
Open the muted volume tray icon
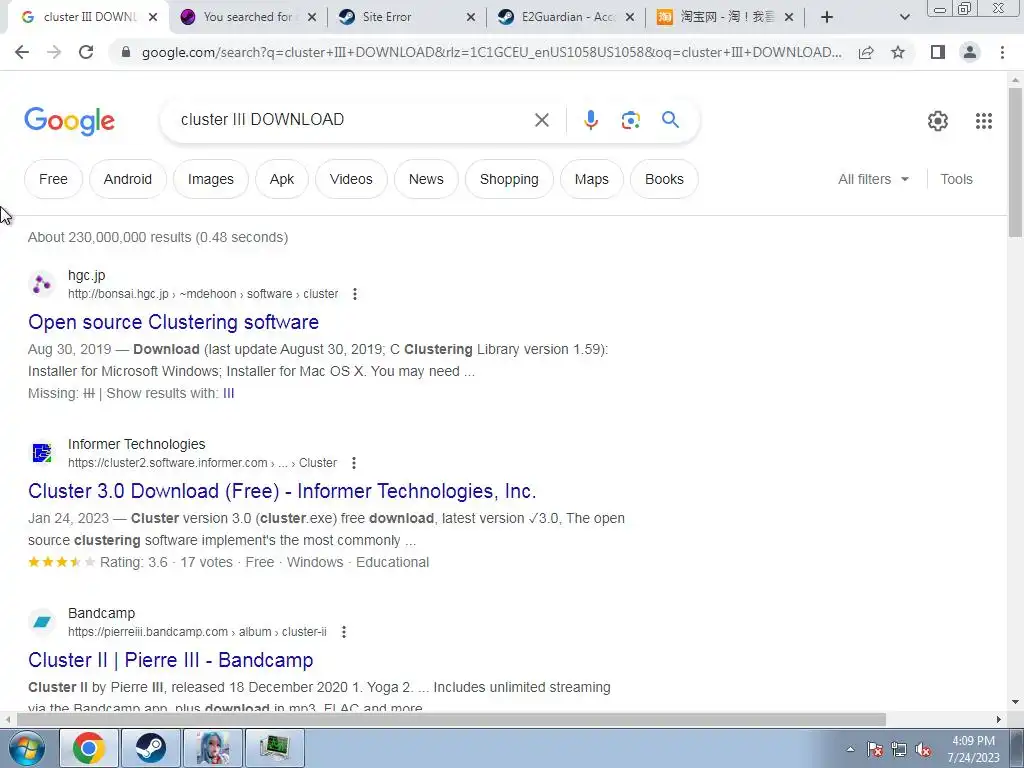(923, 749)
